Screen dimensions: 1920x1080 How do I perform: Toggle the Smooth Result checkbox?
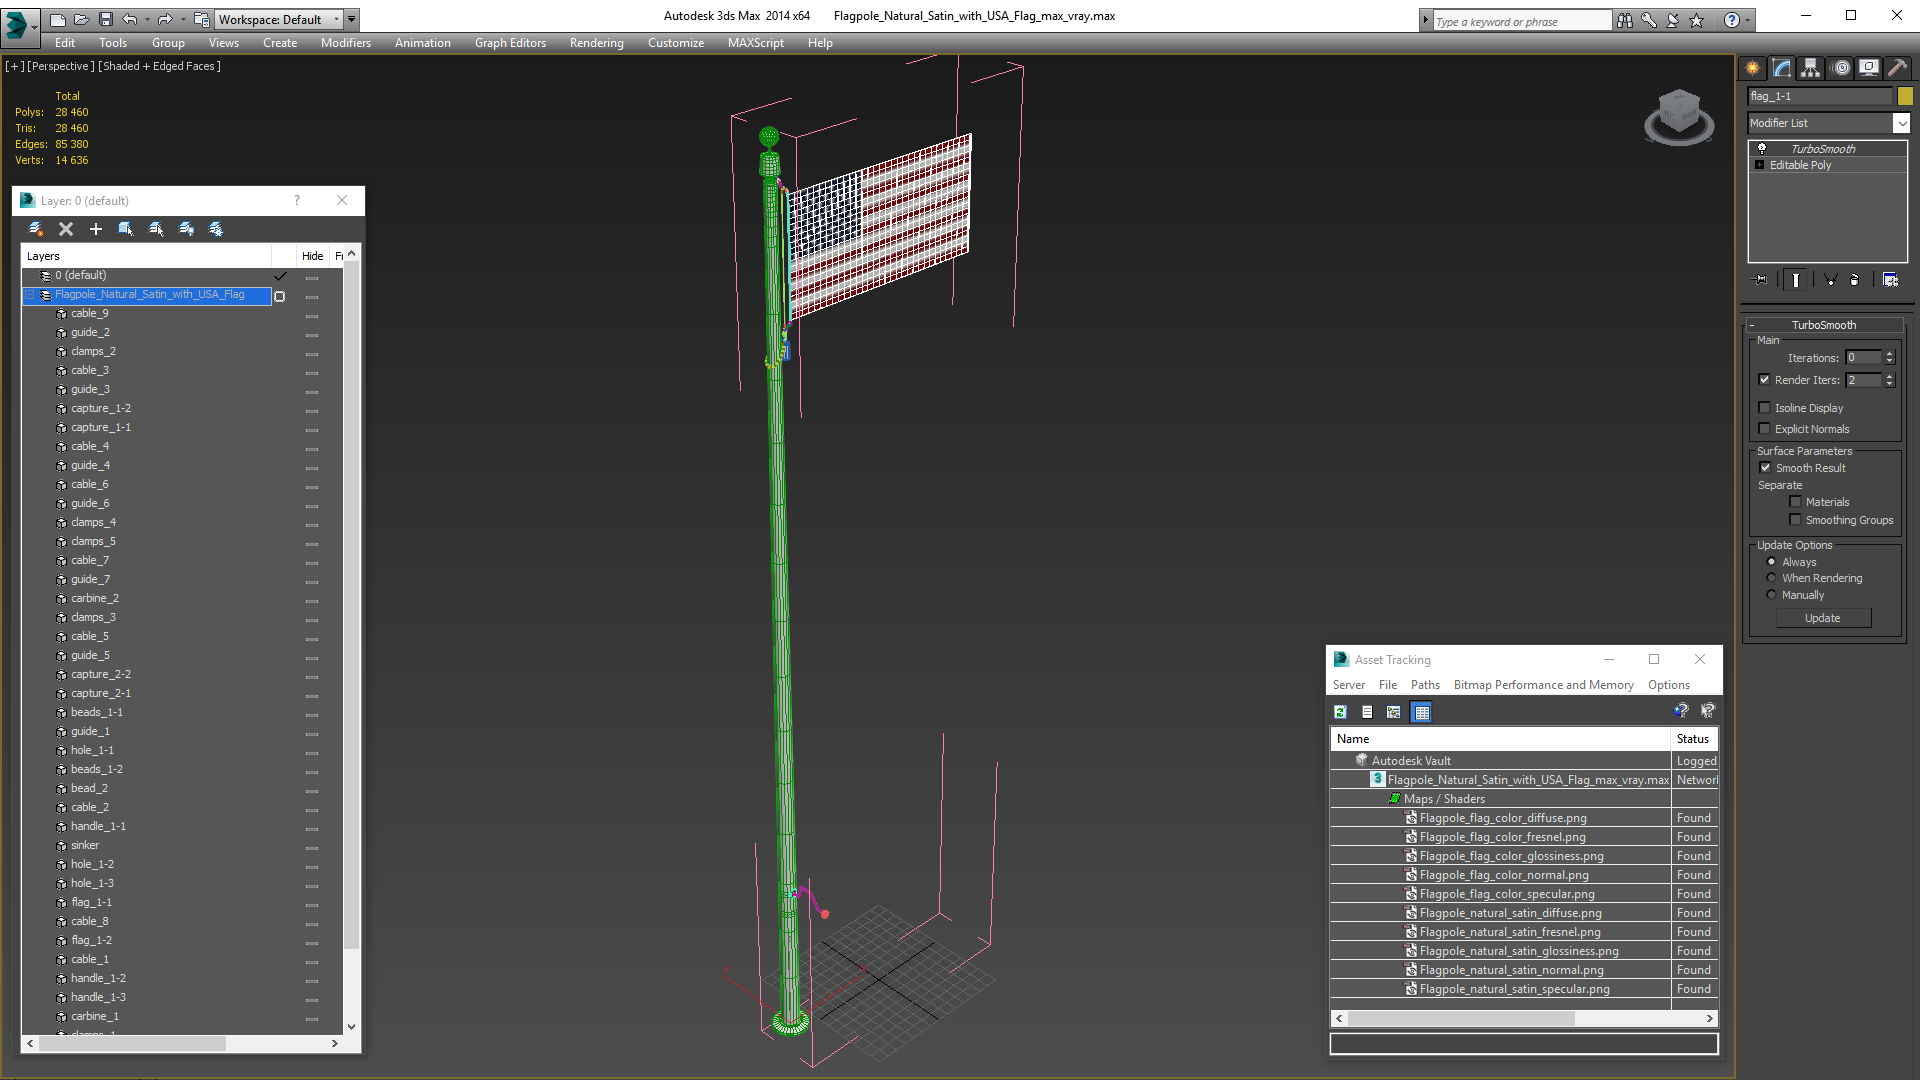coord(1765,468)
